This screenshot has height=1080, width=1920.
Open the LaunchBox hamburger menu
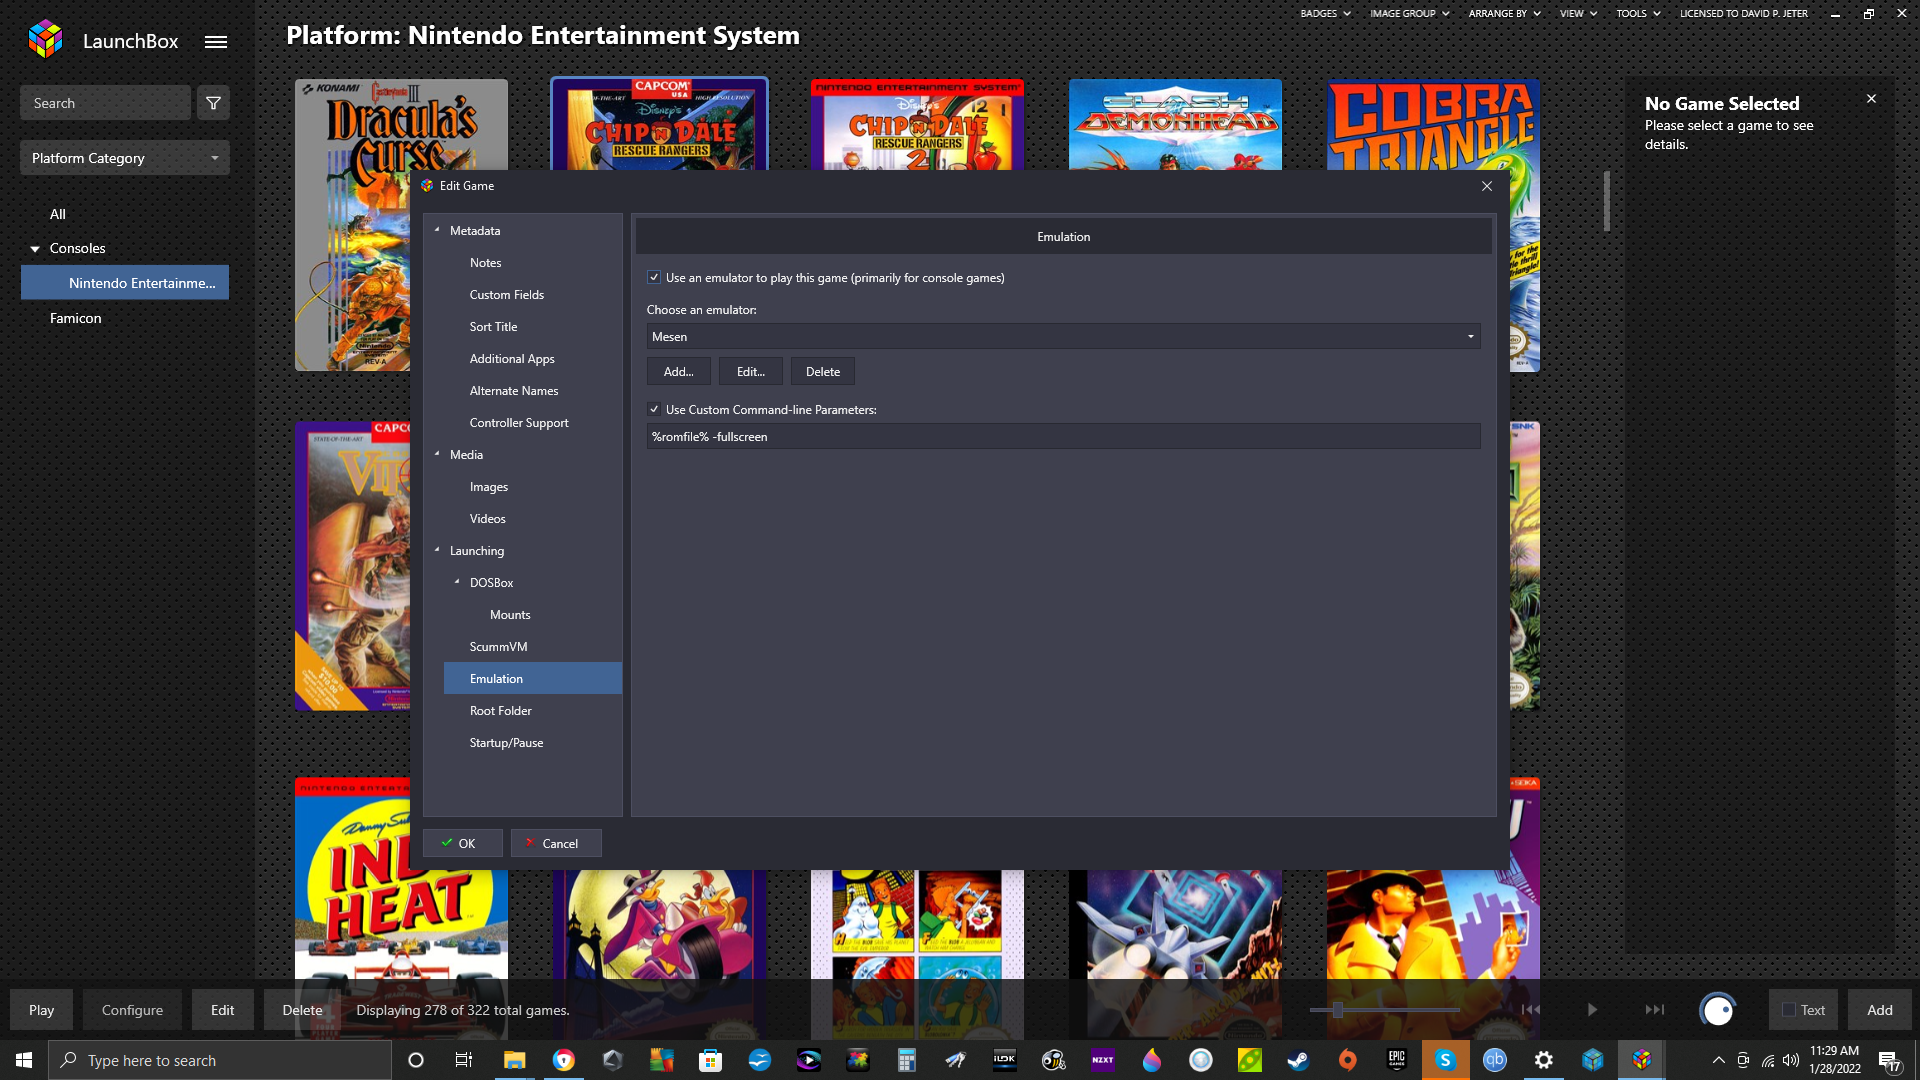click(x=216, y=42)
